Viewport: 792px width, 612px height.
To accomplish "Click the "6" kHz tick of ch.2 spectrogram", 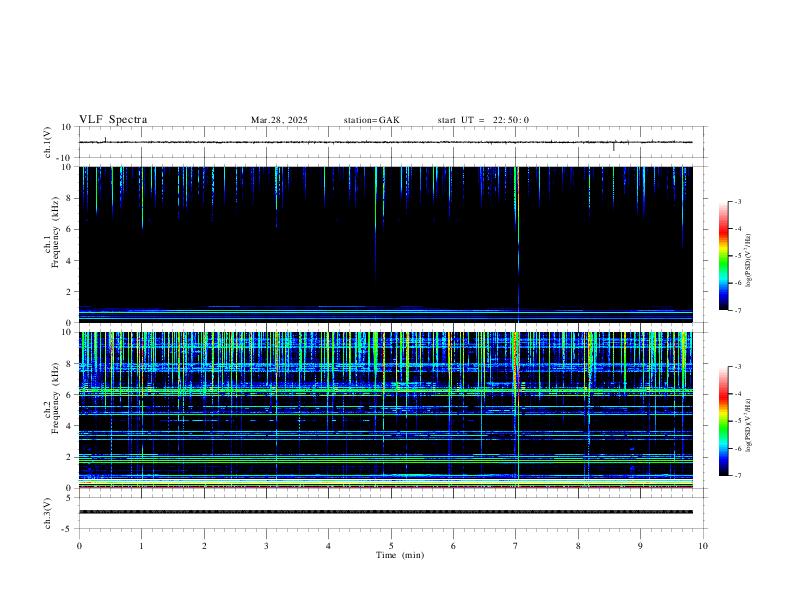I will [69, 395].
